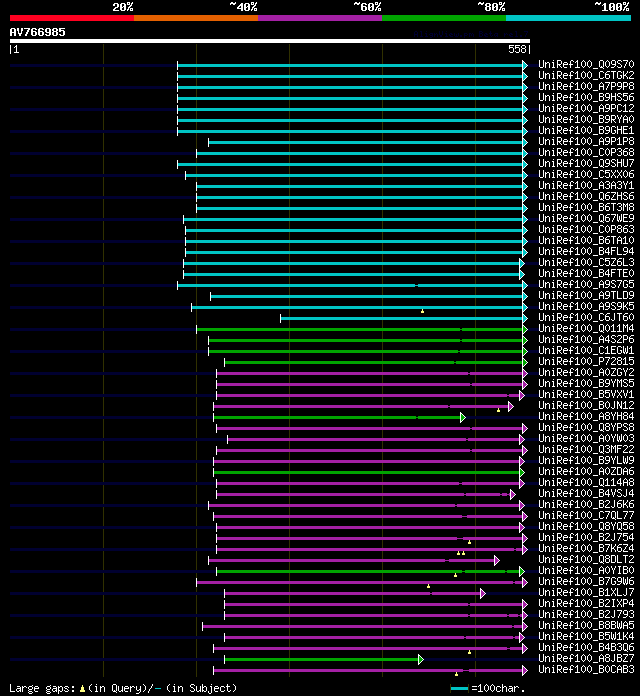Click the white query length bar

270,41
